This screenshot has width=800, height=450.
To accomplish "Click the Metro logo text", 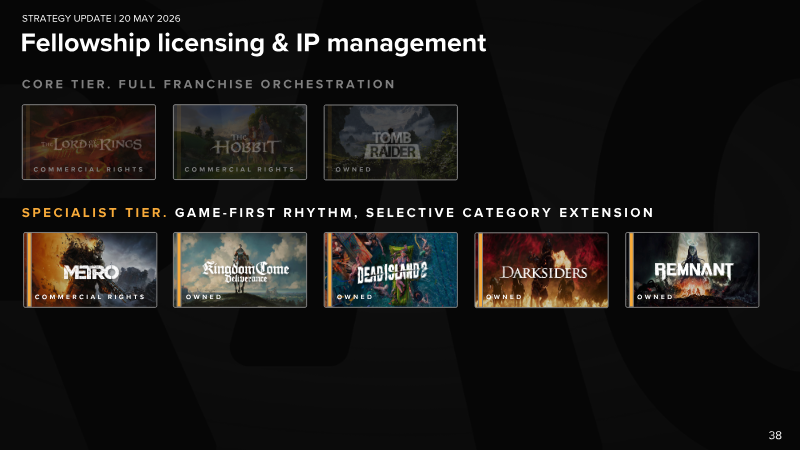I will (x=91, y=272).
